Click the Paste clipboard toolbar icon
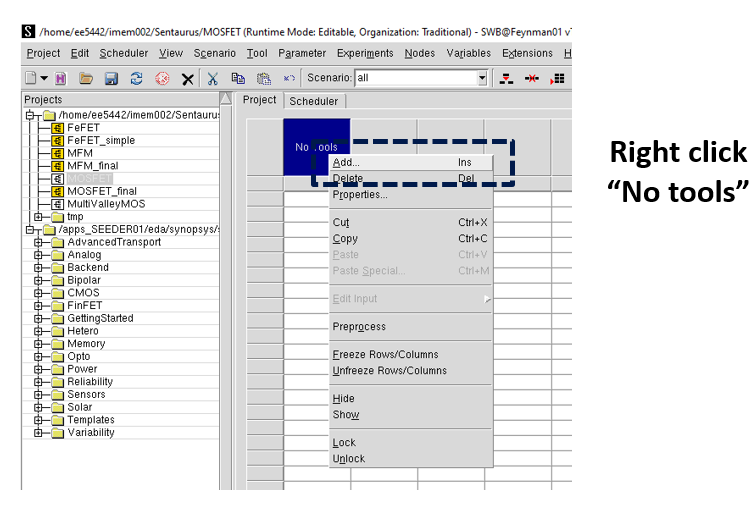Viewport: 751px width, 523px height. click(264, 78)
